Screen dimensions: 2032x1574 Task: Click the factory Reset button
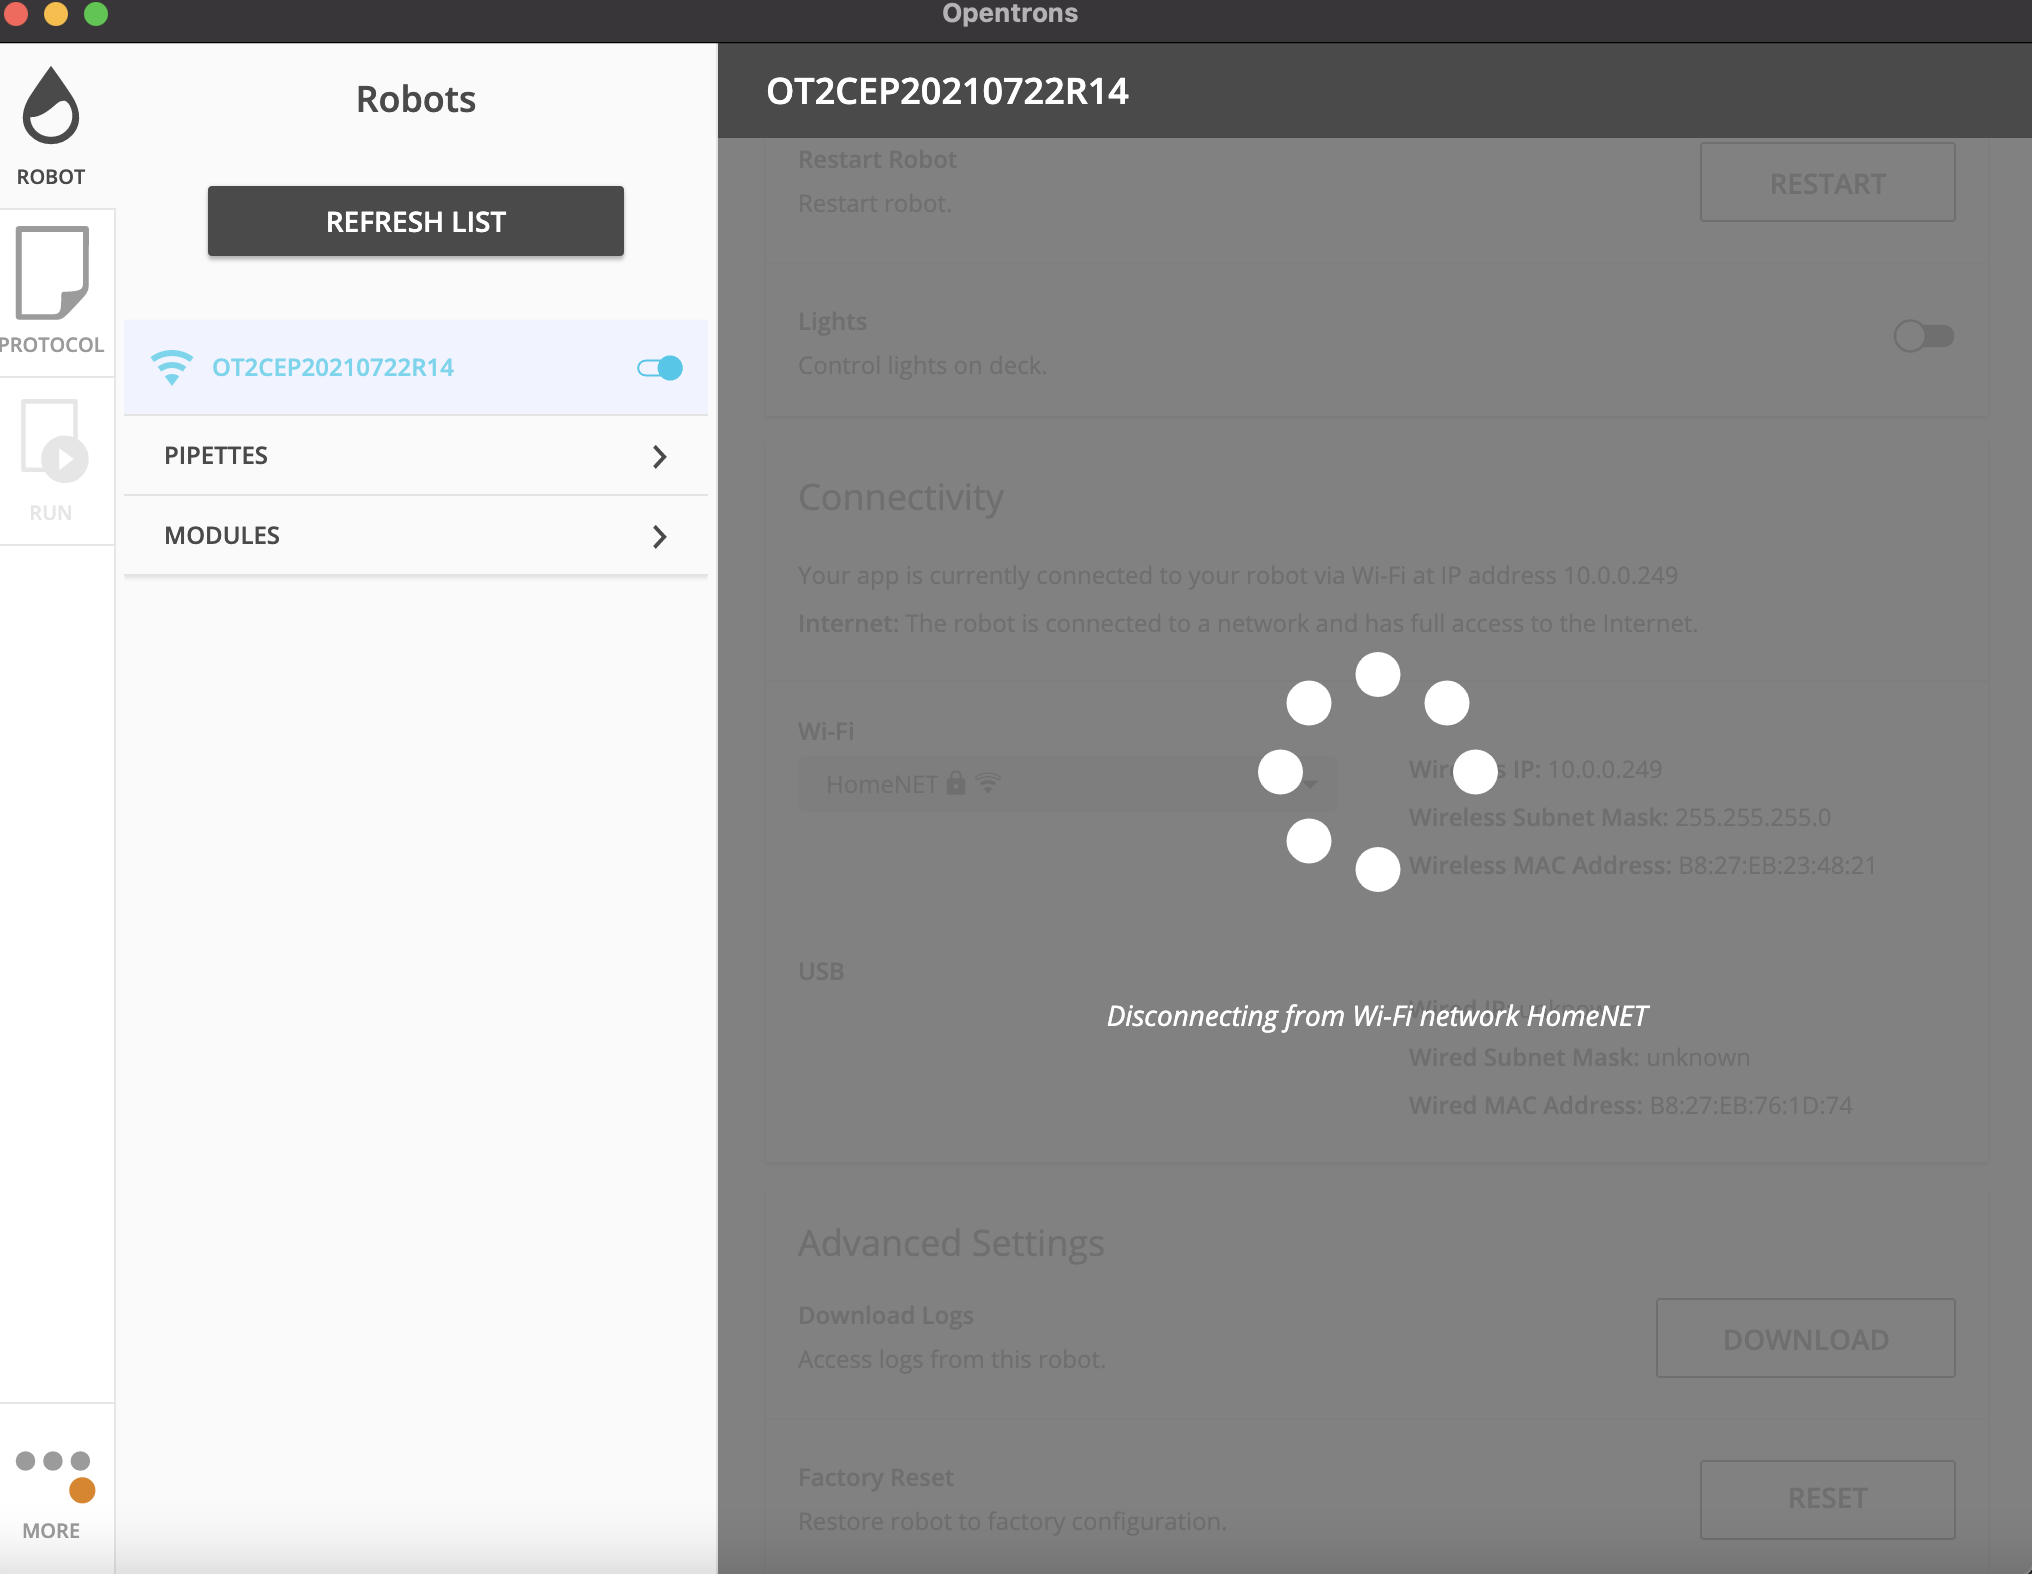(1827, 1499)
